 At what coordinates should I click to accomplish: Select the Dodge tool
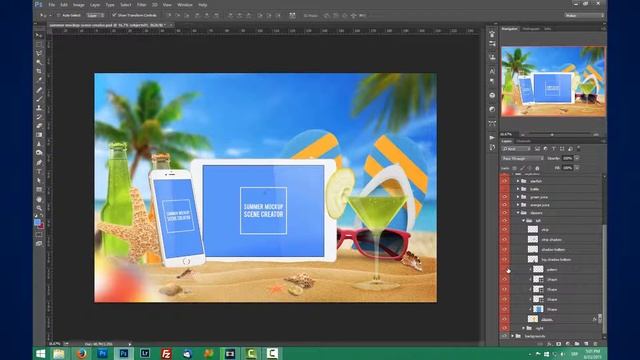39,153
